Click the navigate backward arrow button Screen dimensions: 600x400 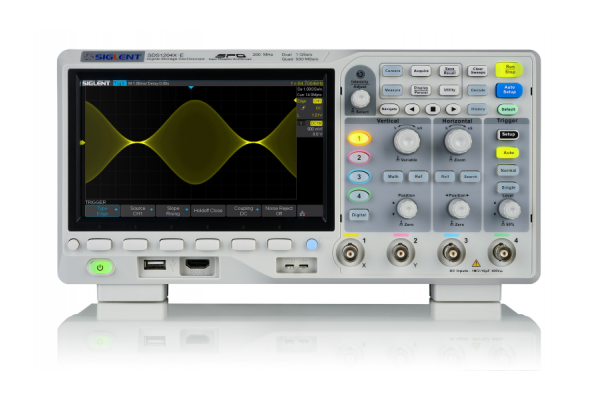click(x=412, y=109)
